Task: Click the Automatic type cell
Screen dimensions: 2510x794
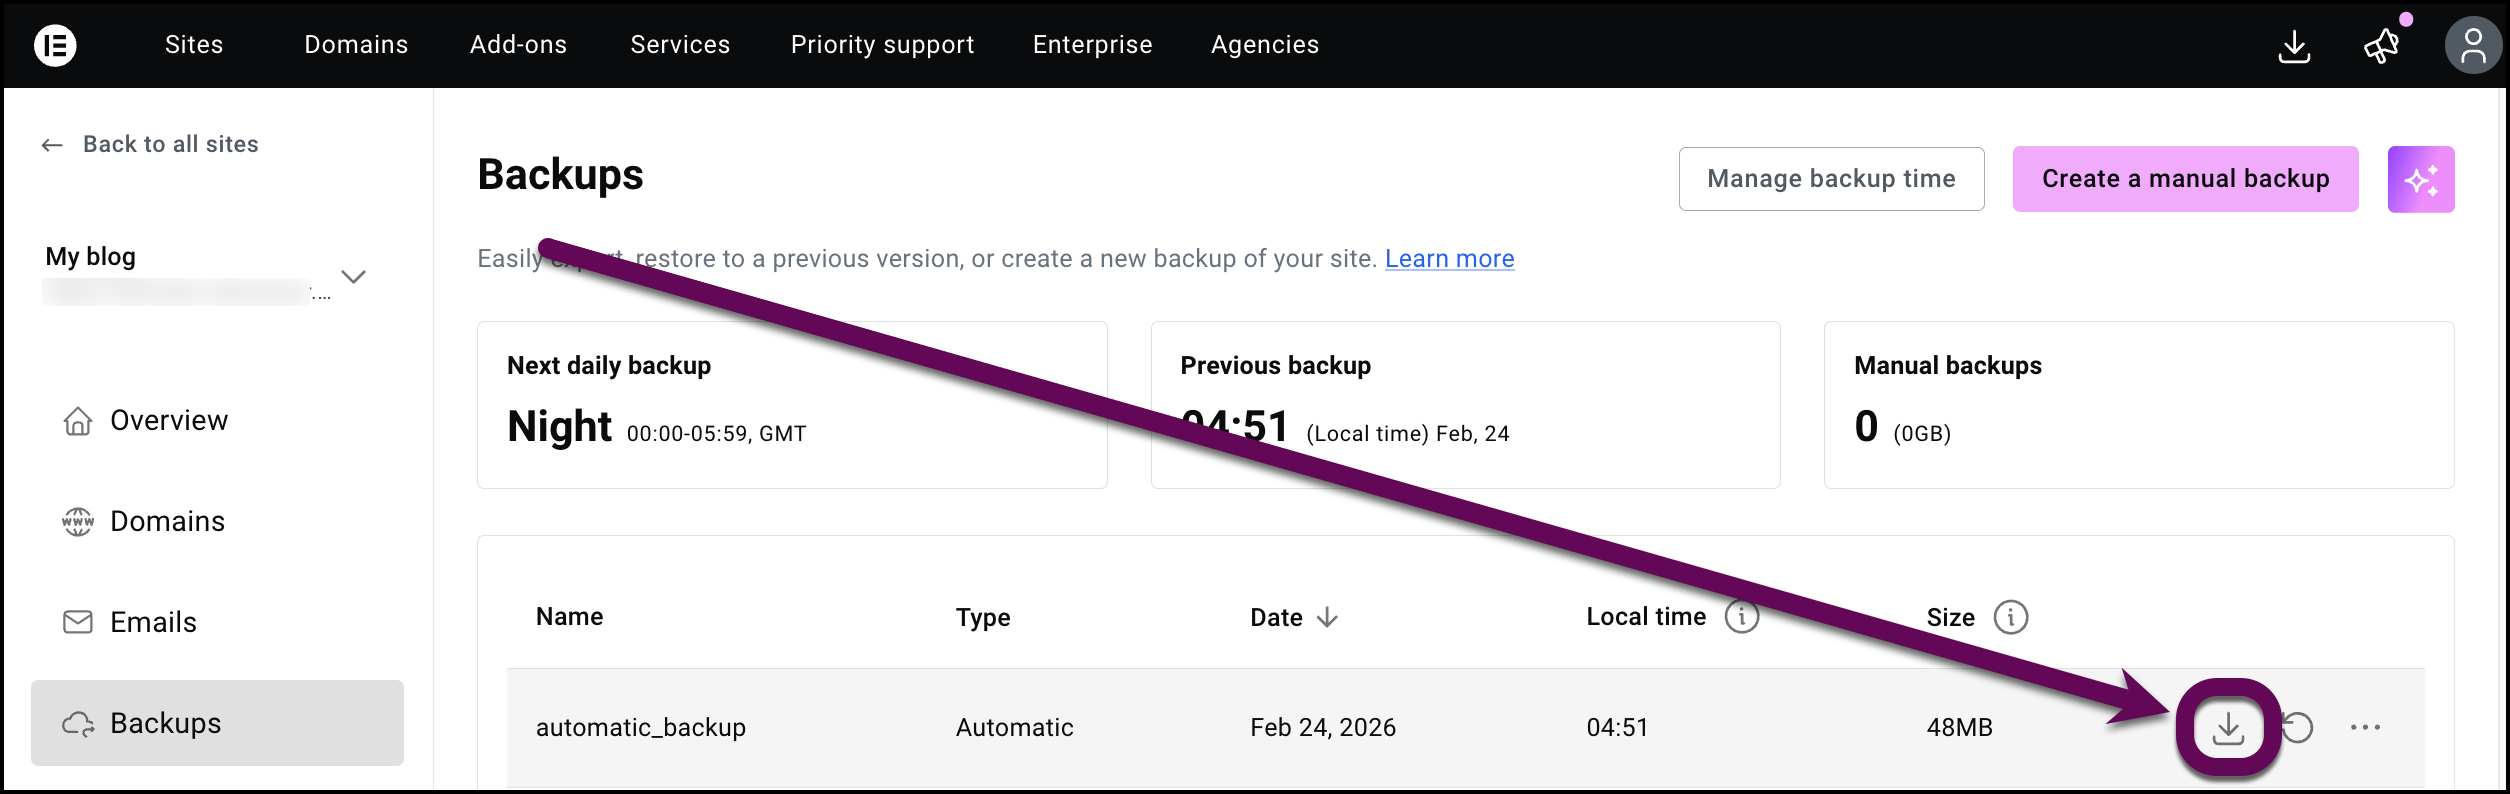Action: (1014, 727)
